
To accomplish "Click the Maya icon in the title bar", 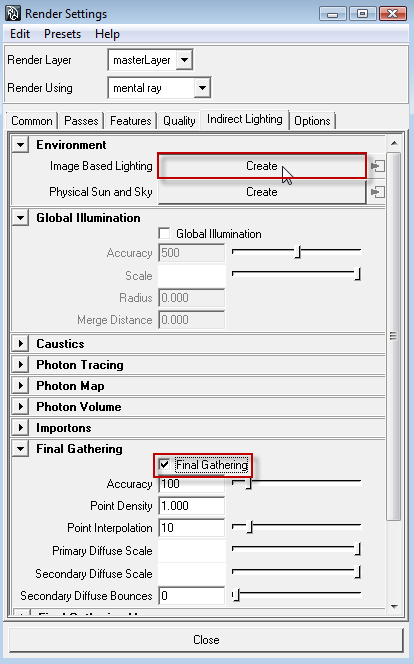I will pyautogui.click(x=13, y=14).
